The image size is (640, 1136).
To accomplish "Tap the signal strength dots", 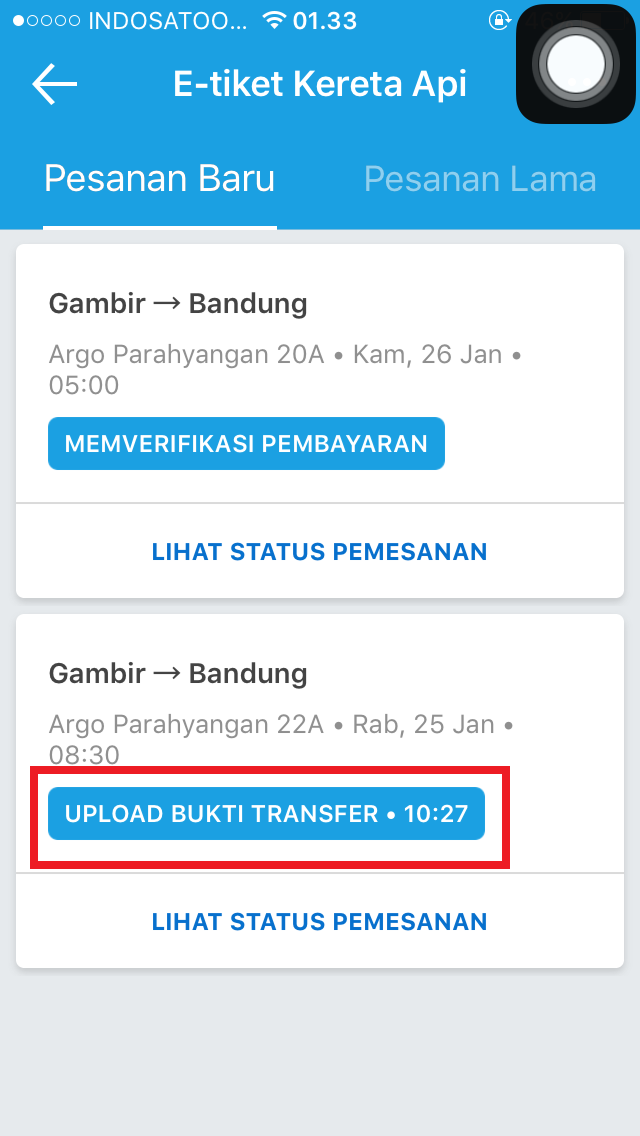I will pos(46,21).
